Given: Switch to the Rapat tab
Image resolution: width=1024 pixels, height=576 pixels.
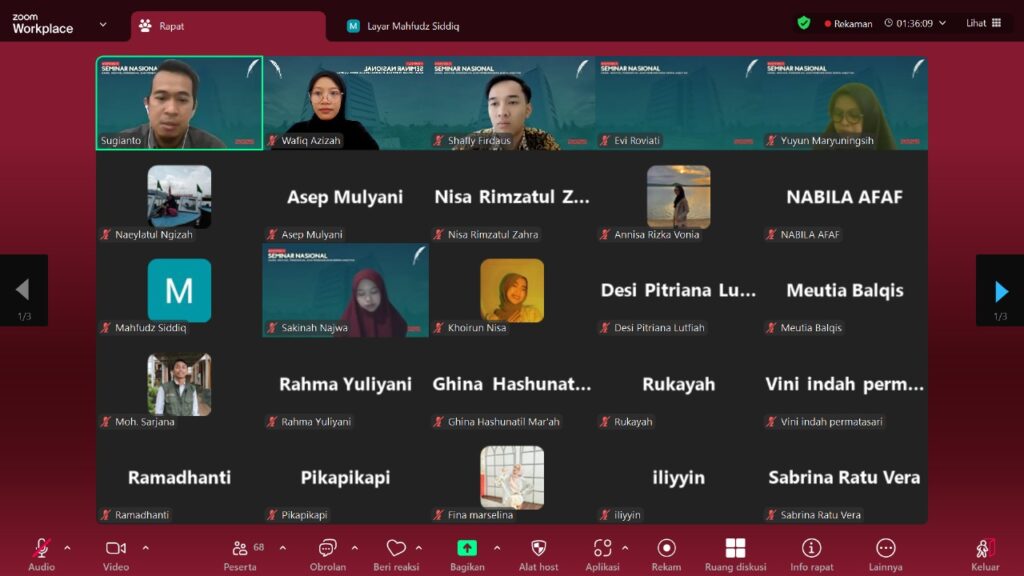Looking at the screenshot, I should tap(227, 26).
